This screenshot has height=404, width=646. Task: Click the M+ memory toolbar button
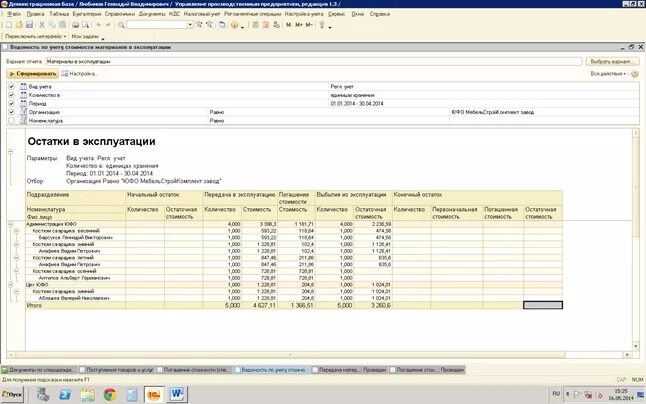pos(299,25)
